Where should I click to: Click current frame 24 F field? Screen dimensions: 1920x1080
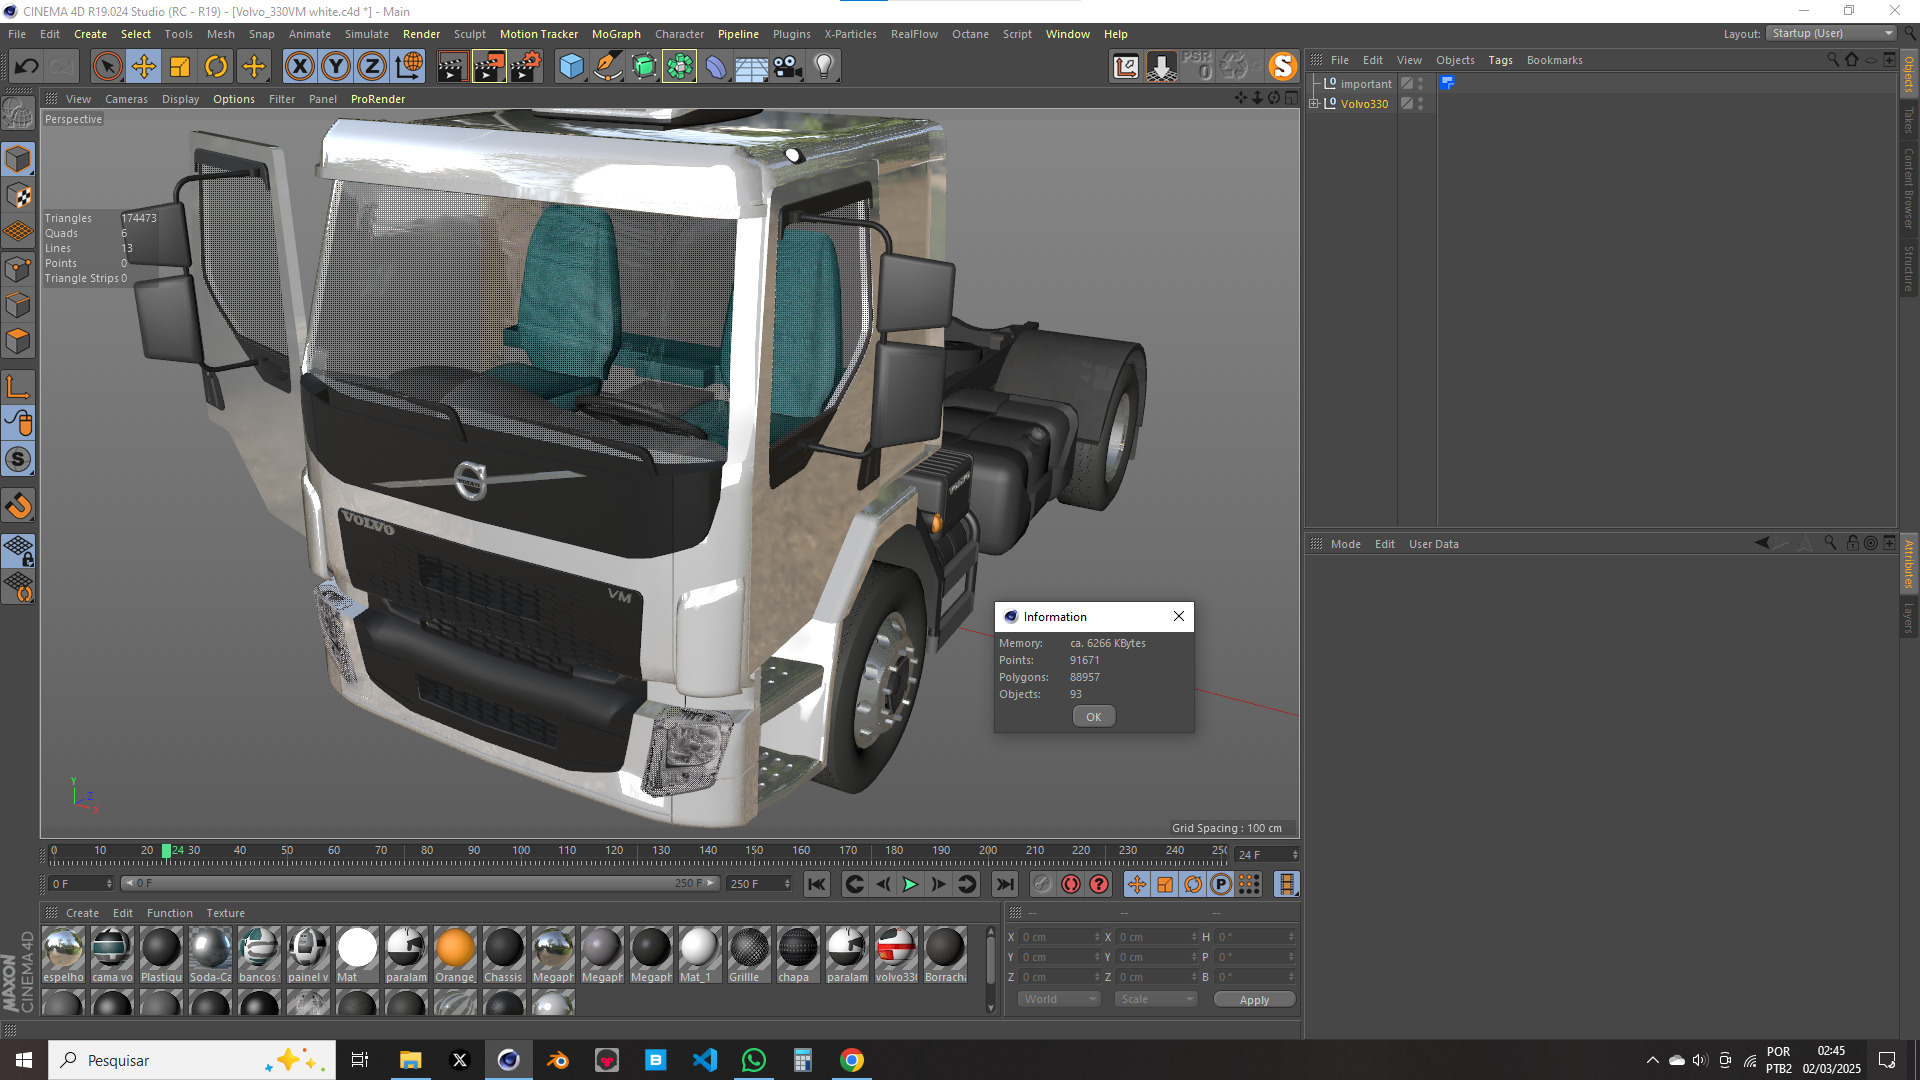(1265, 855)
